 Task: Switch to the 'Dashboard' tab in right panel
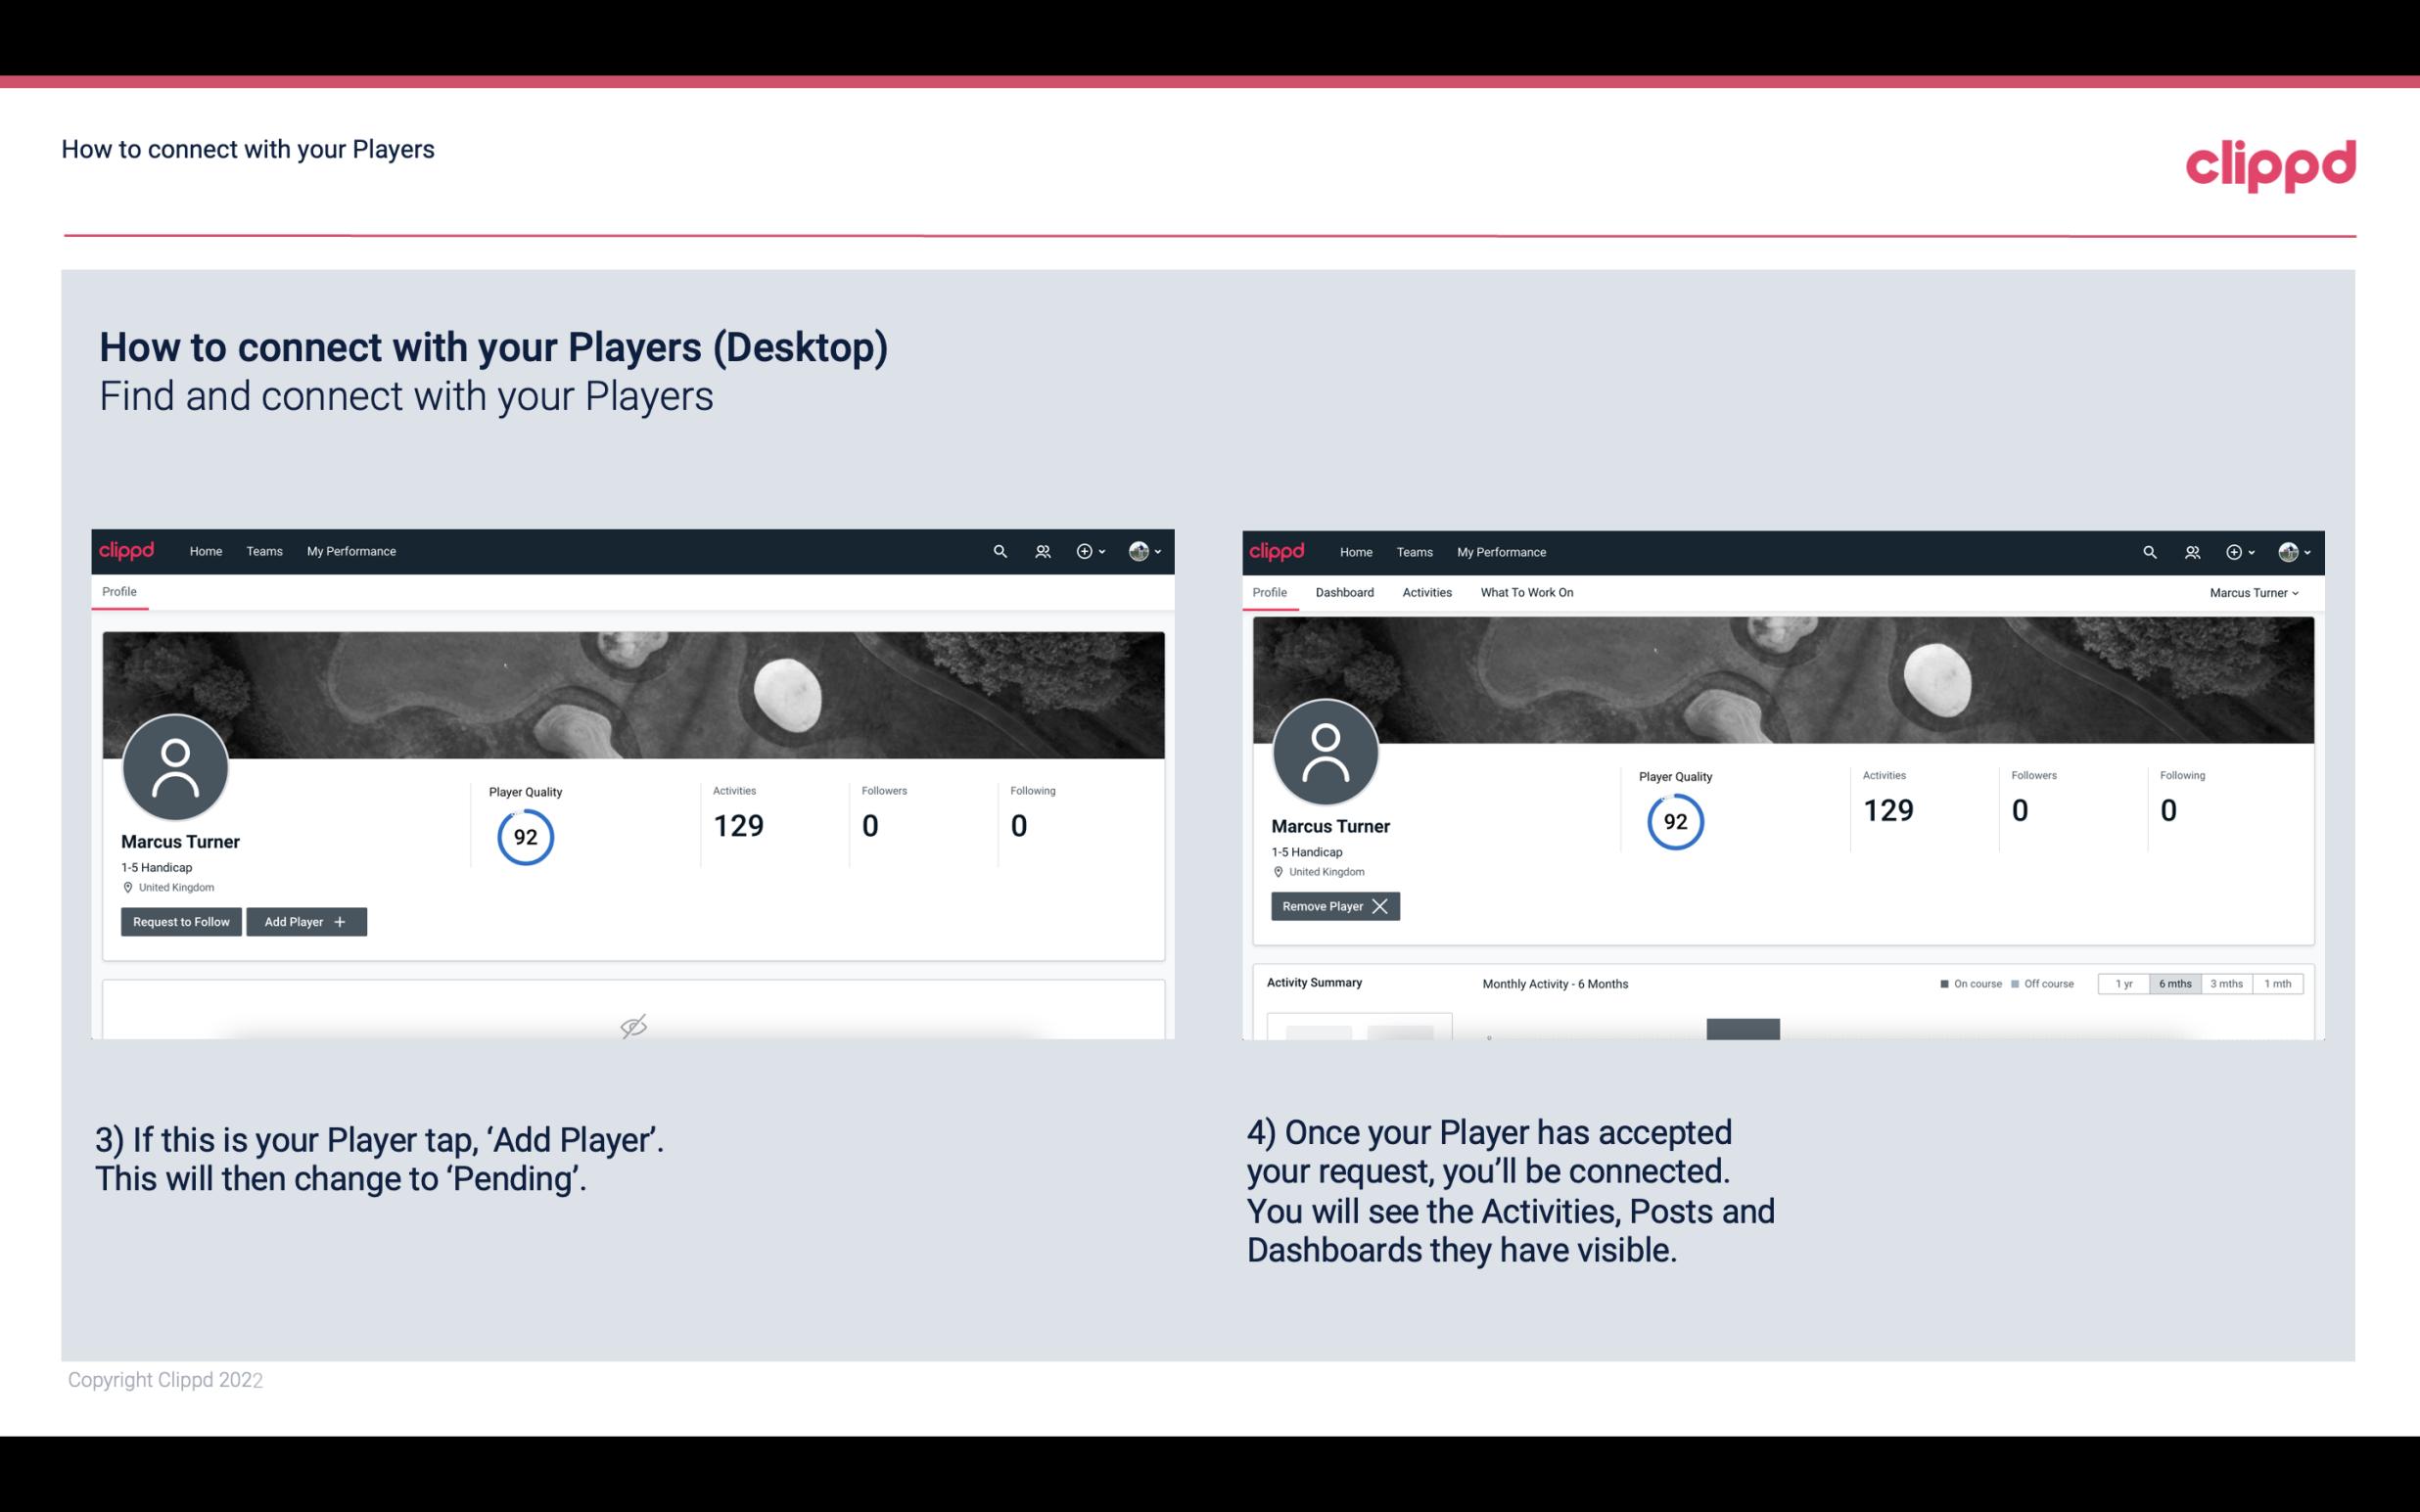[x=1345, y=592]
